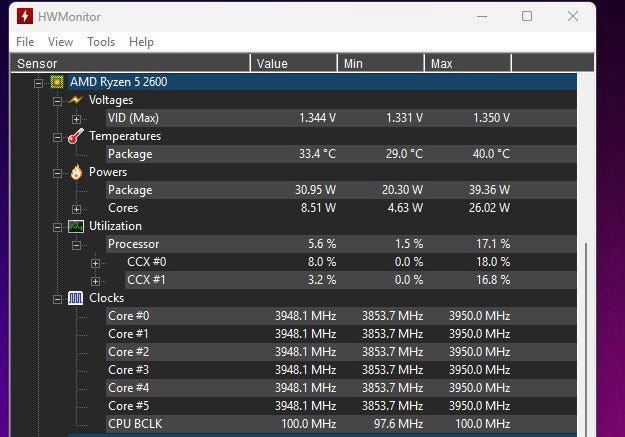Click the AMD Ryzen 5 2600 CPU chip icon
Viewport: 625px width, 437px height.
(x=57, y=82)
